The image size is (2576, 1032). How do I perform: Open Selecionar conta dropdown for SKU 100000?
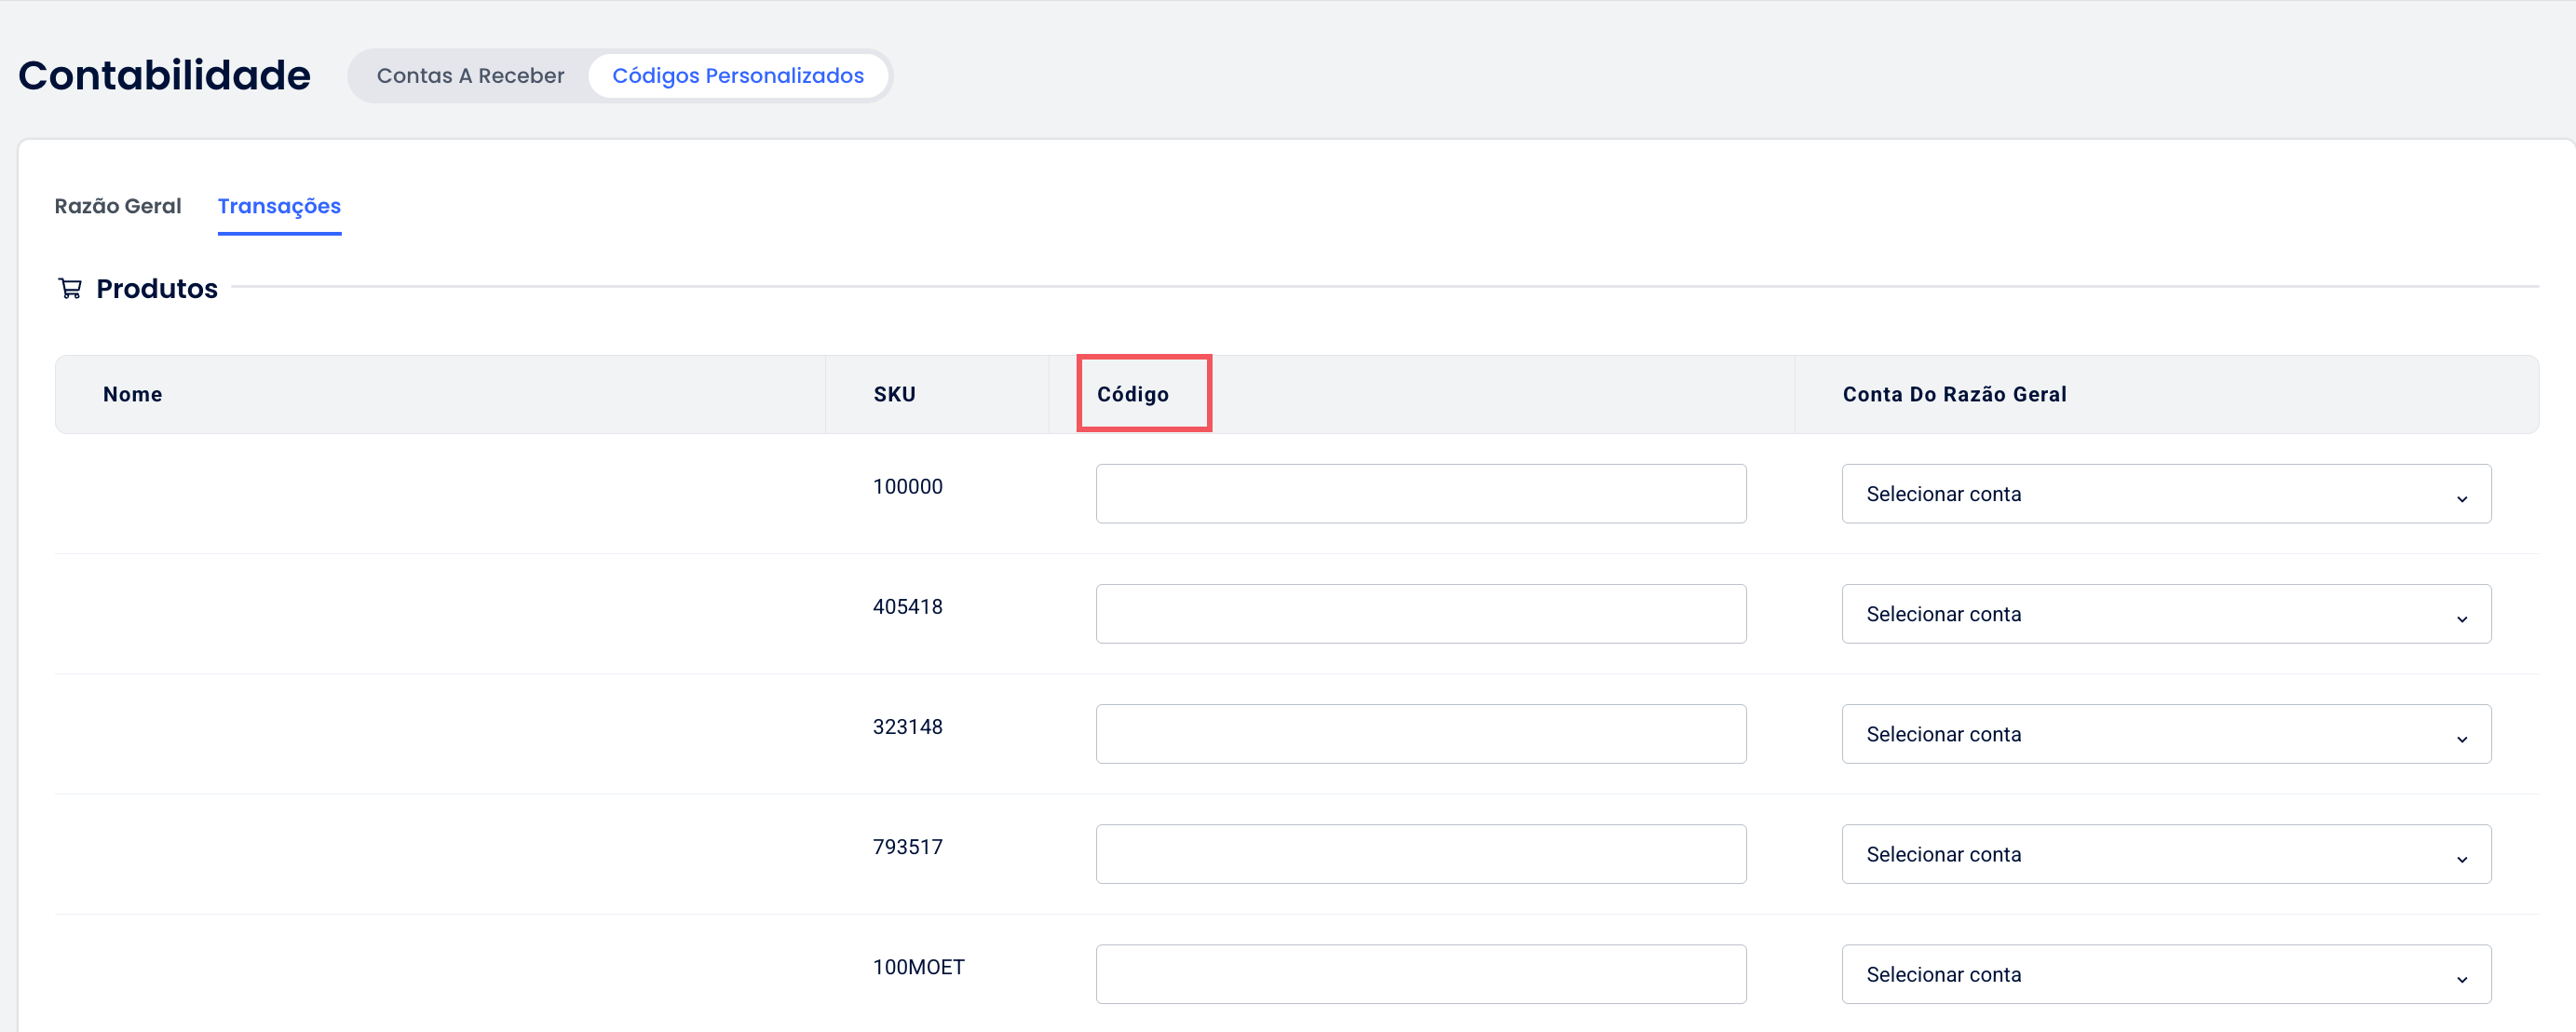pyautogui.click(x=2165, y=494)
